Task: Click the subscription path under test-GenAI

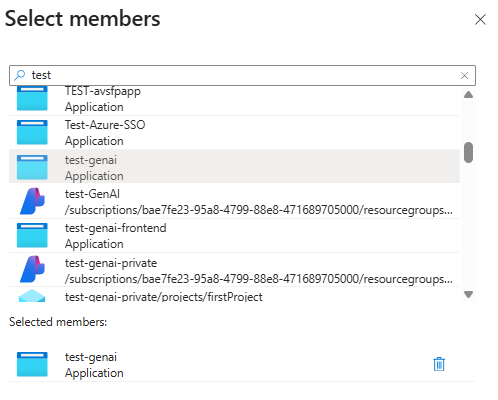Action: click(x=259, y=210)
